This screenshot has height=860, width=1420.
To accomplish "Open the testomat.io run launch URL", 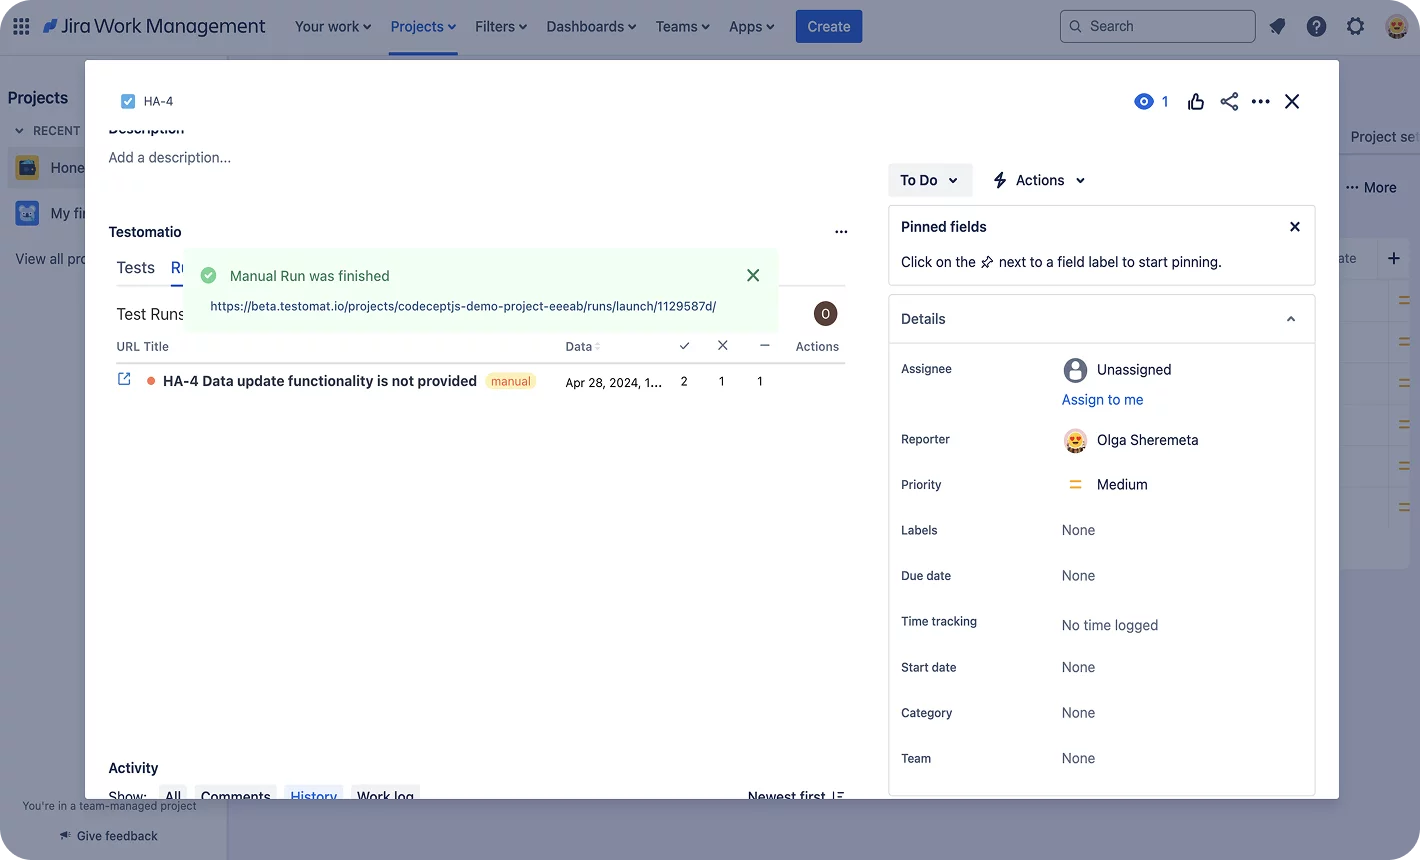I will click(x=463, y=306).
